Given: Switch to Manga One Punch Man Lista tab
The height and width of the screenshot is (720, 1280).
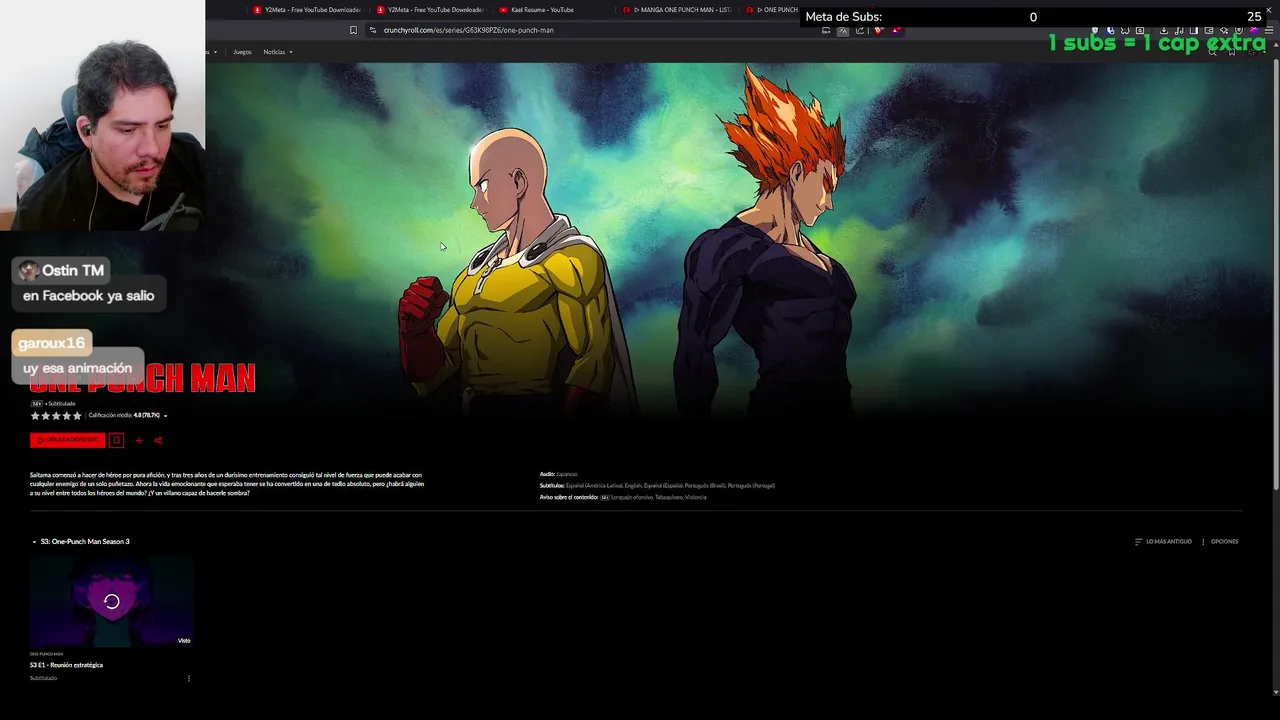Looking at the screenshot, I should [677, 10].
